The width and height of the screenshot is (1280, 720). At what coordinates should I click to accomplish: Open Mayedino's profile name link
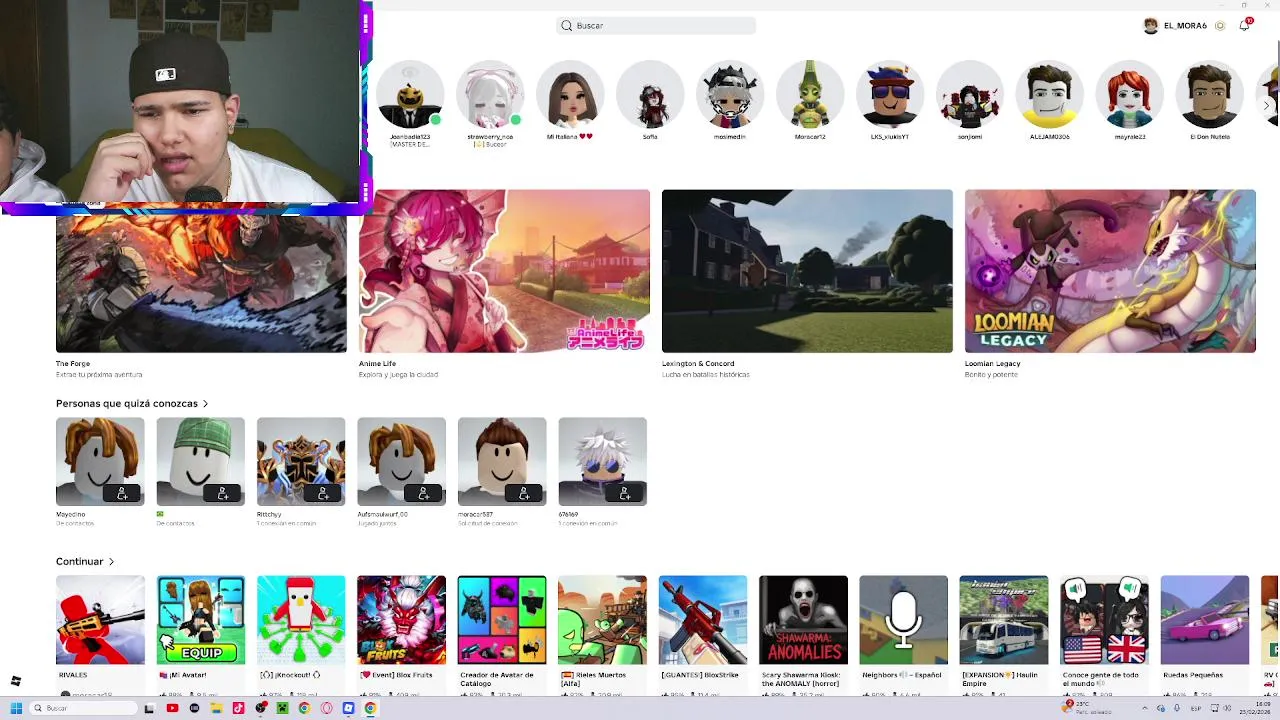(71, 514)
